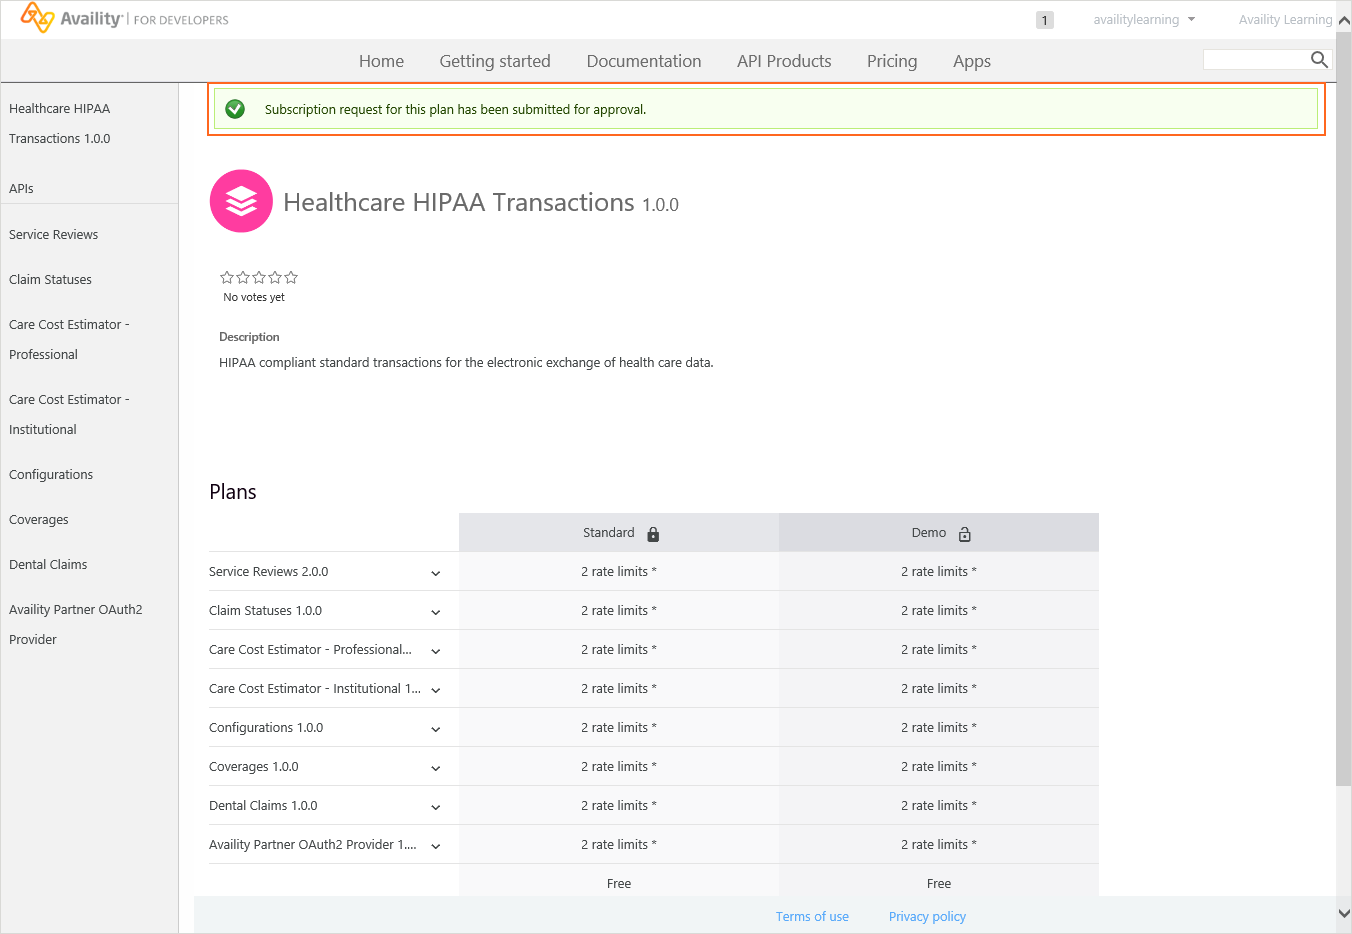Expand the Coverages 1.0.0 row

click(436, 768)
